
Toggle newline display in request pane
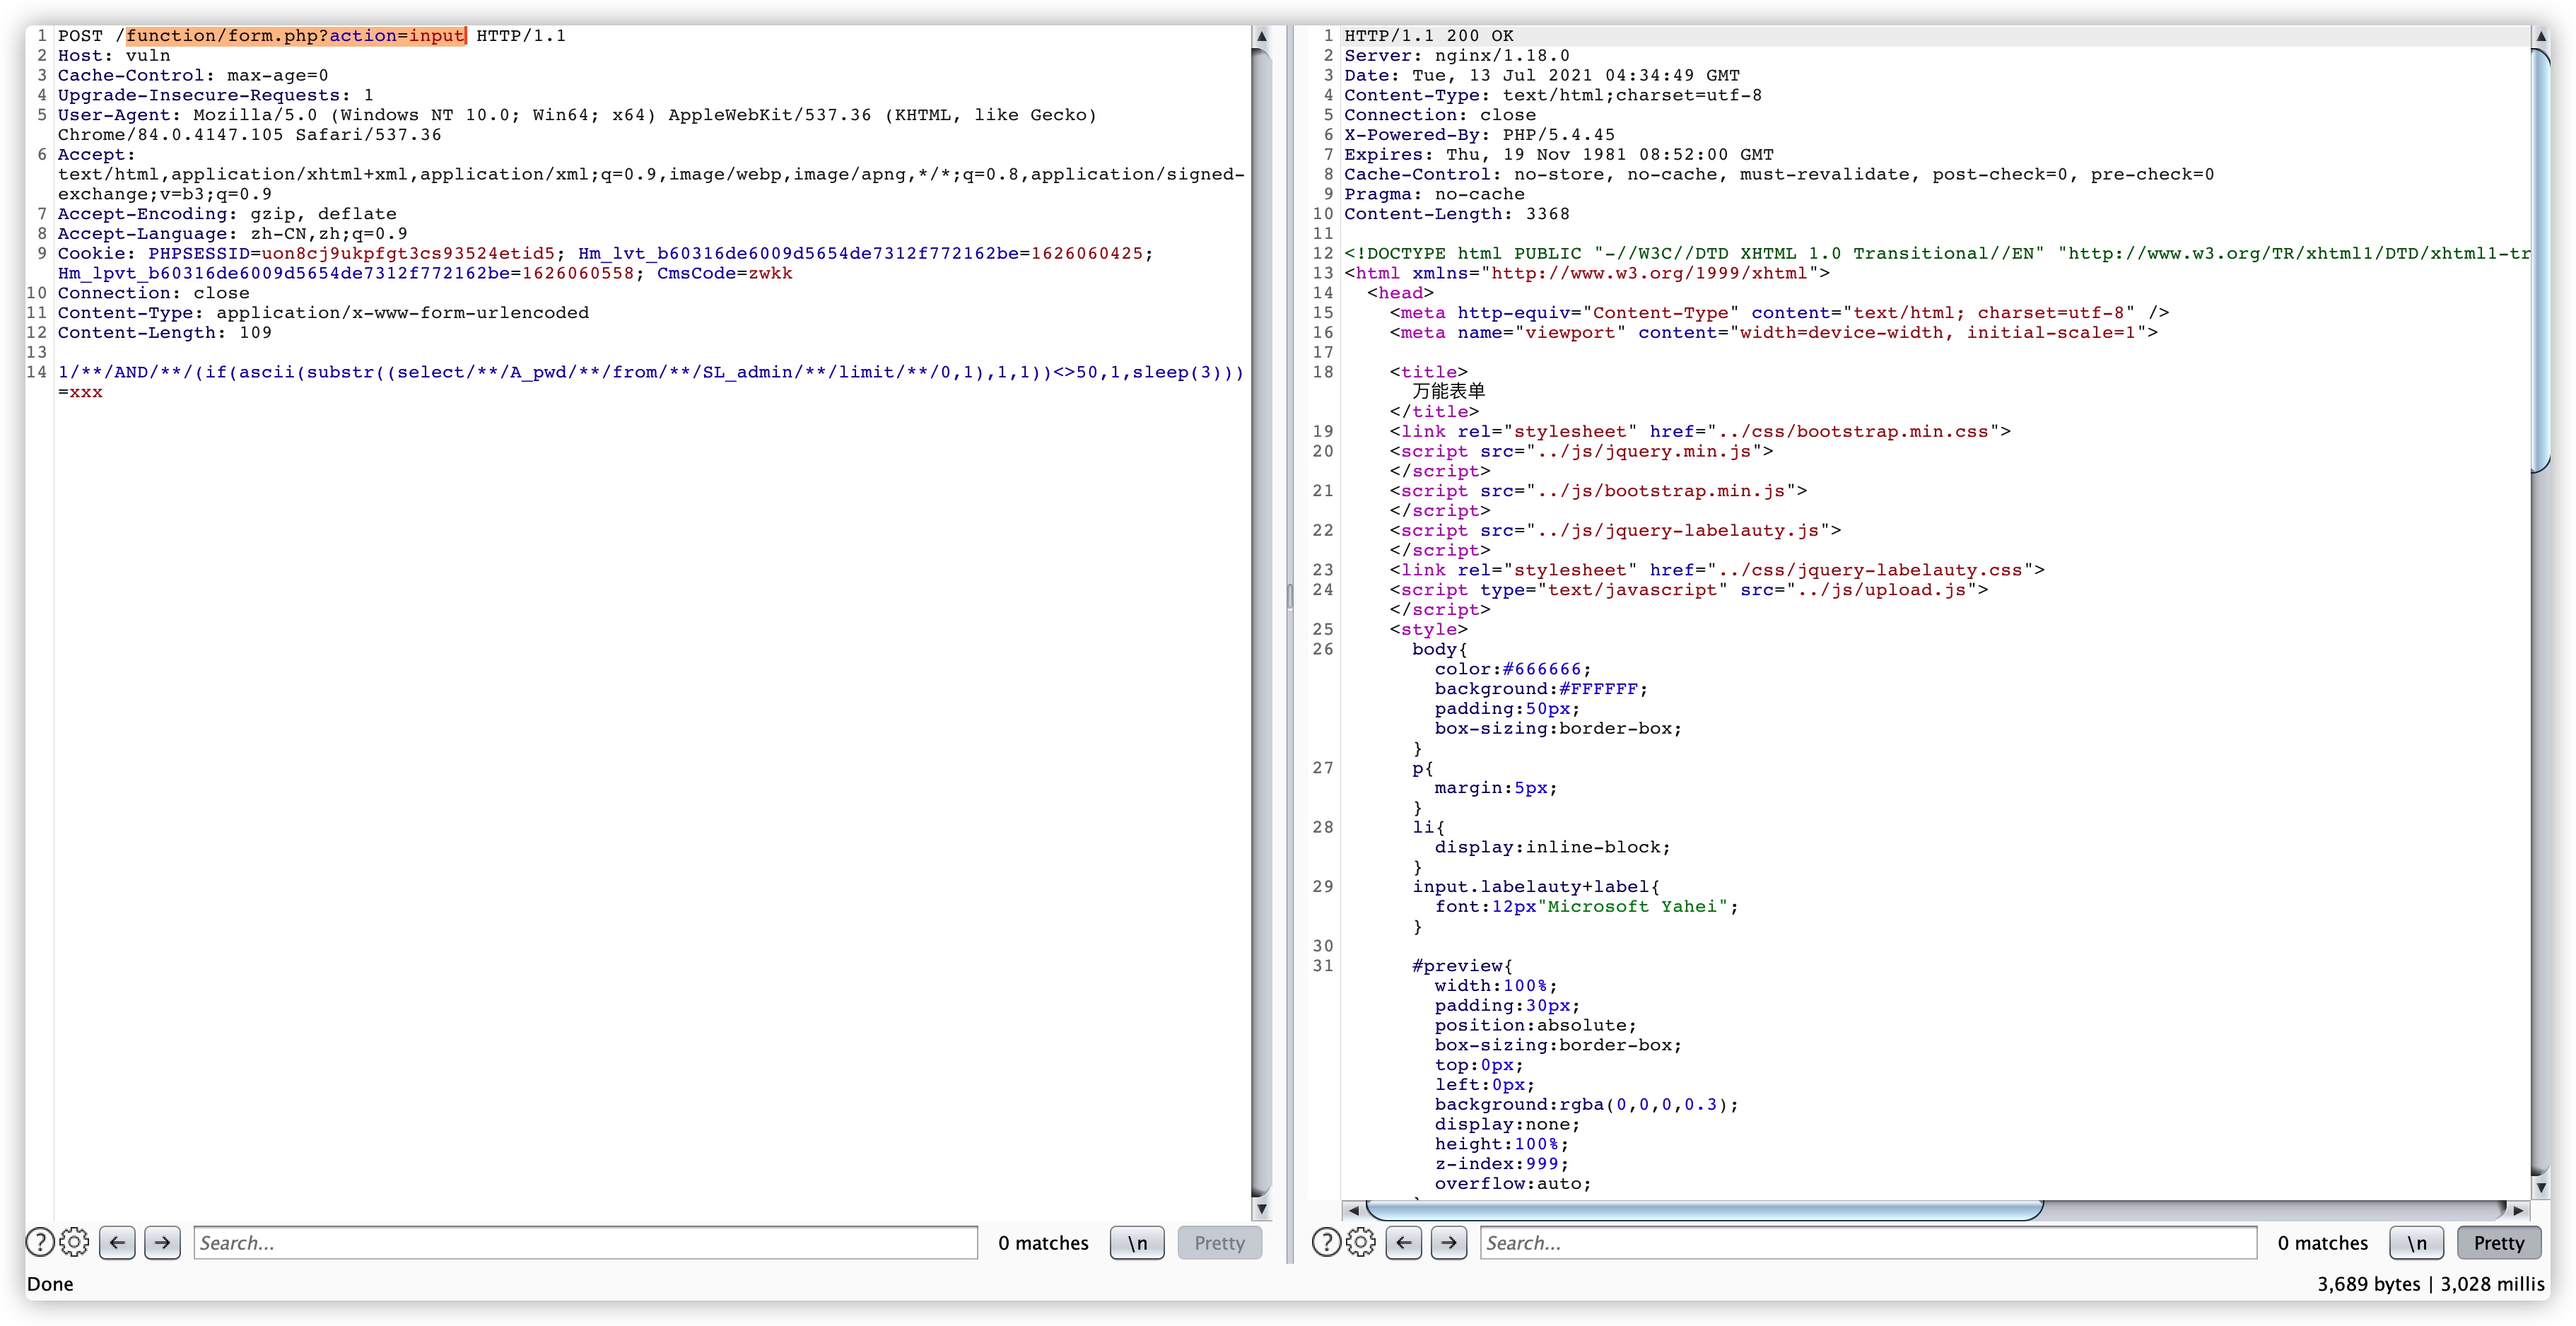(1137, 1242)
